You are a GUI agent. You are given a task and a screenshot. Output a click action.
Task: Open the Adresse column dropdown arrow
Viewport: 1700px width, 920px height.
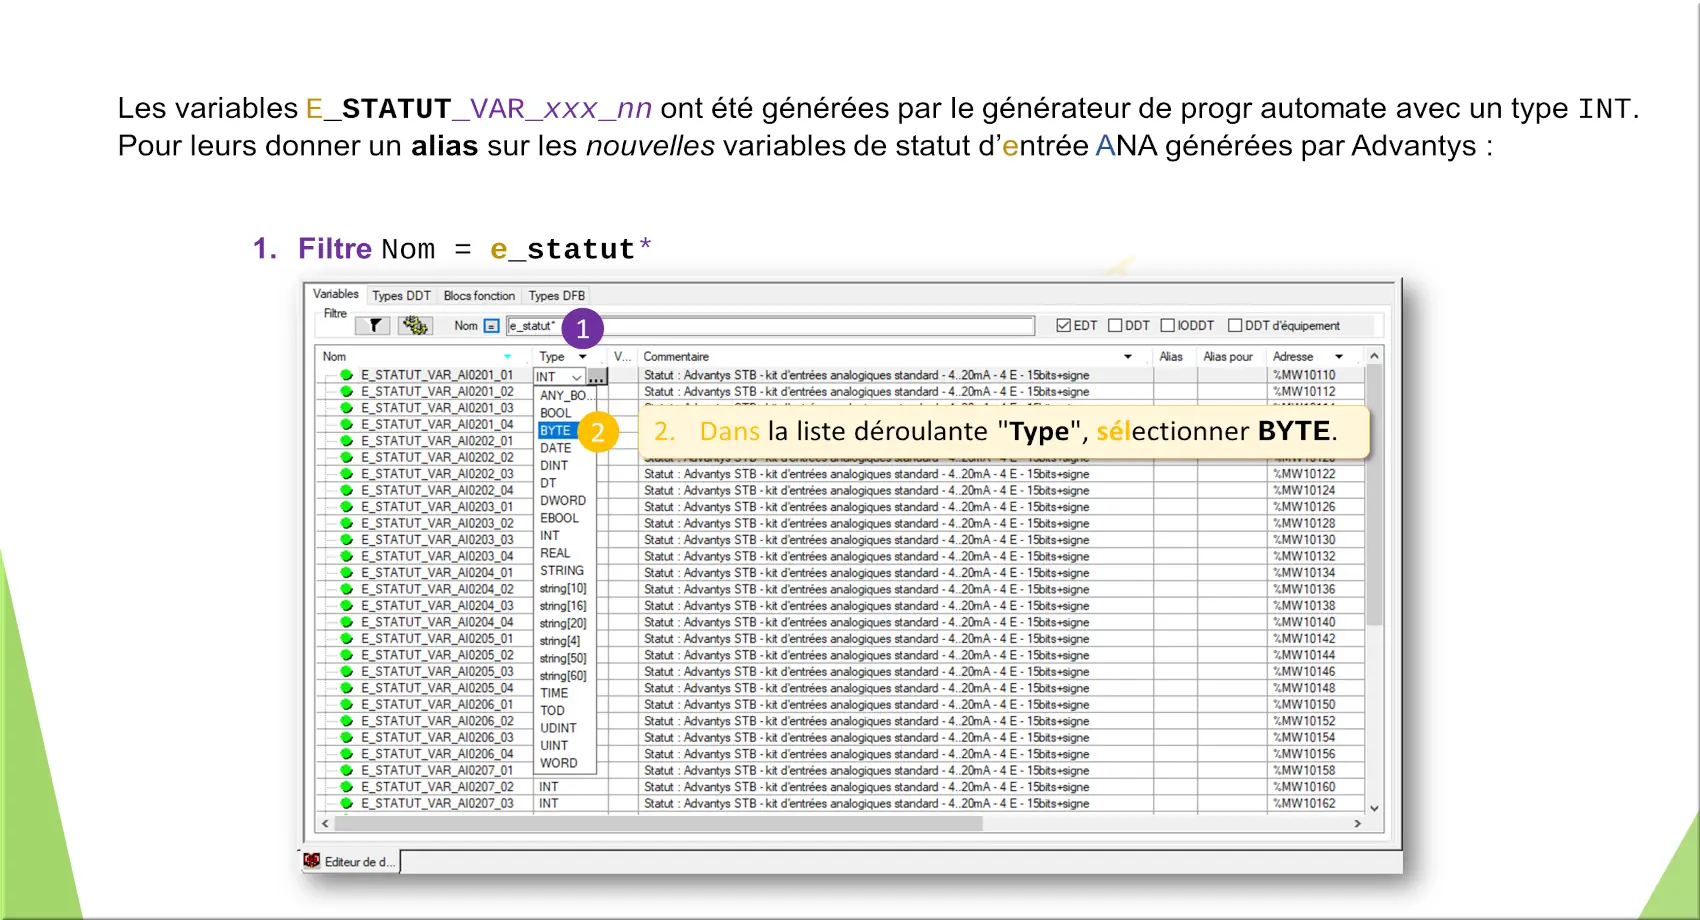(x=1339, y=357)
